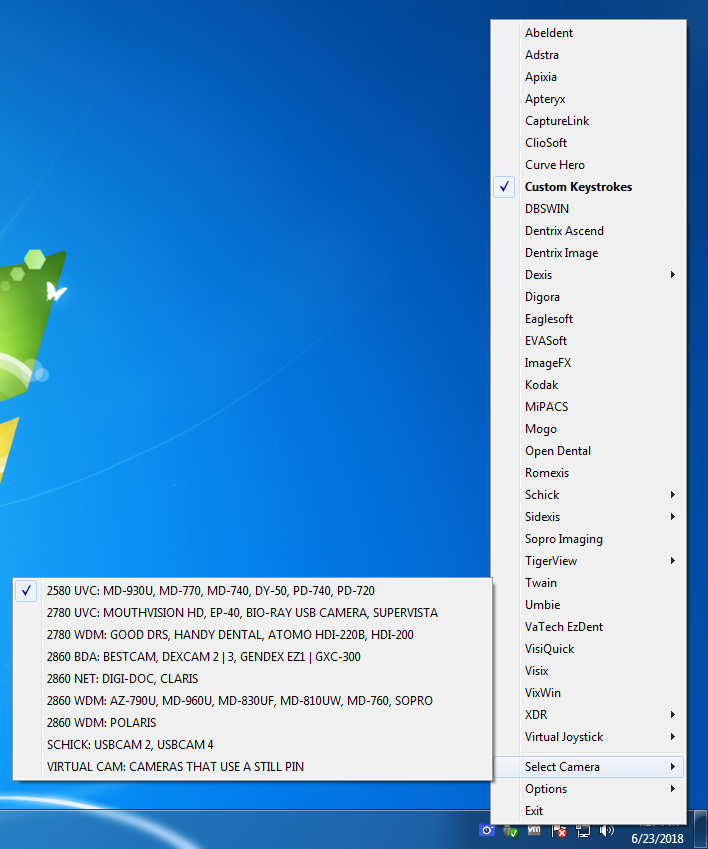Select EVASoft menu item
This screenshot has height=849, width=708.
tap(588, 341)
